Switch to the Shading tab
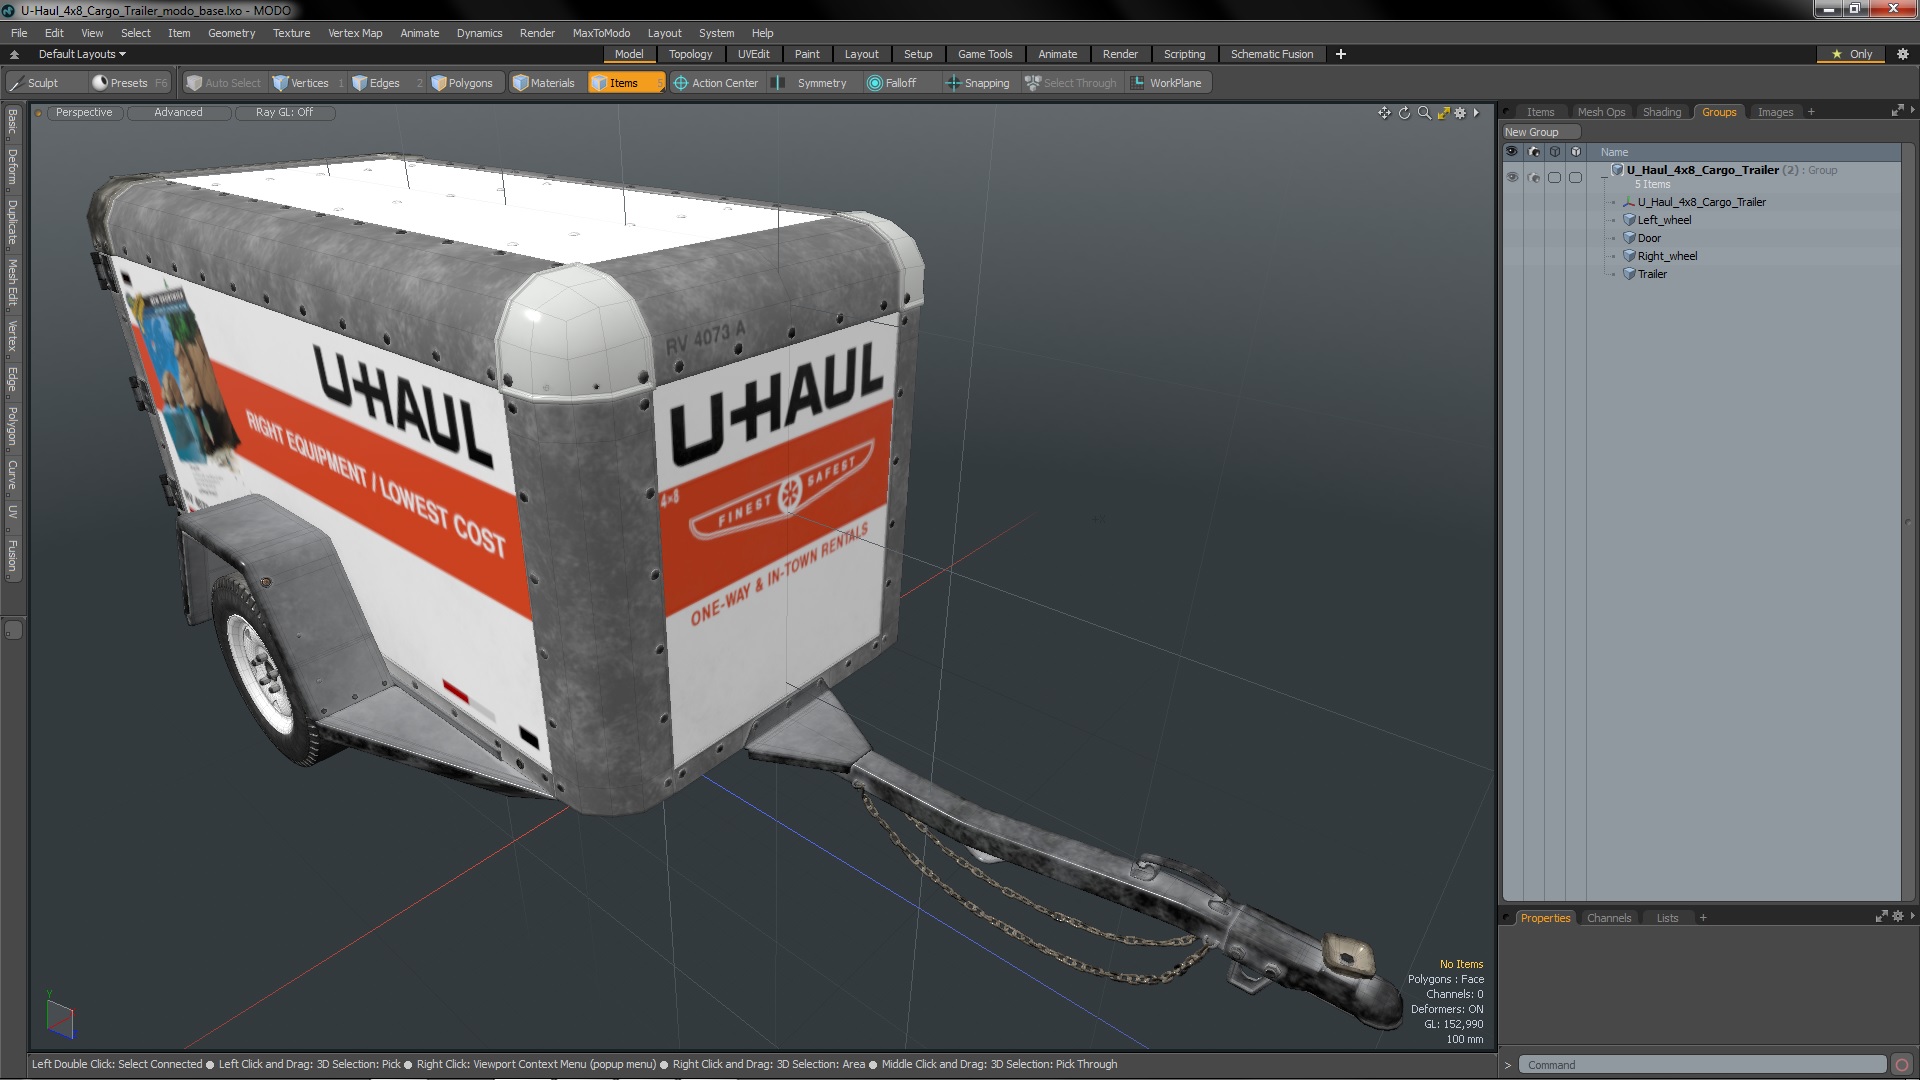1920x1080 pixels. click(1662, 112)
